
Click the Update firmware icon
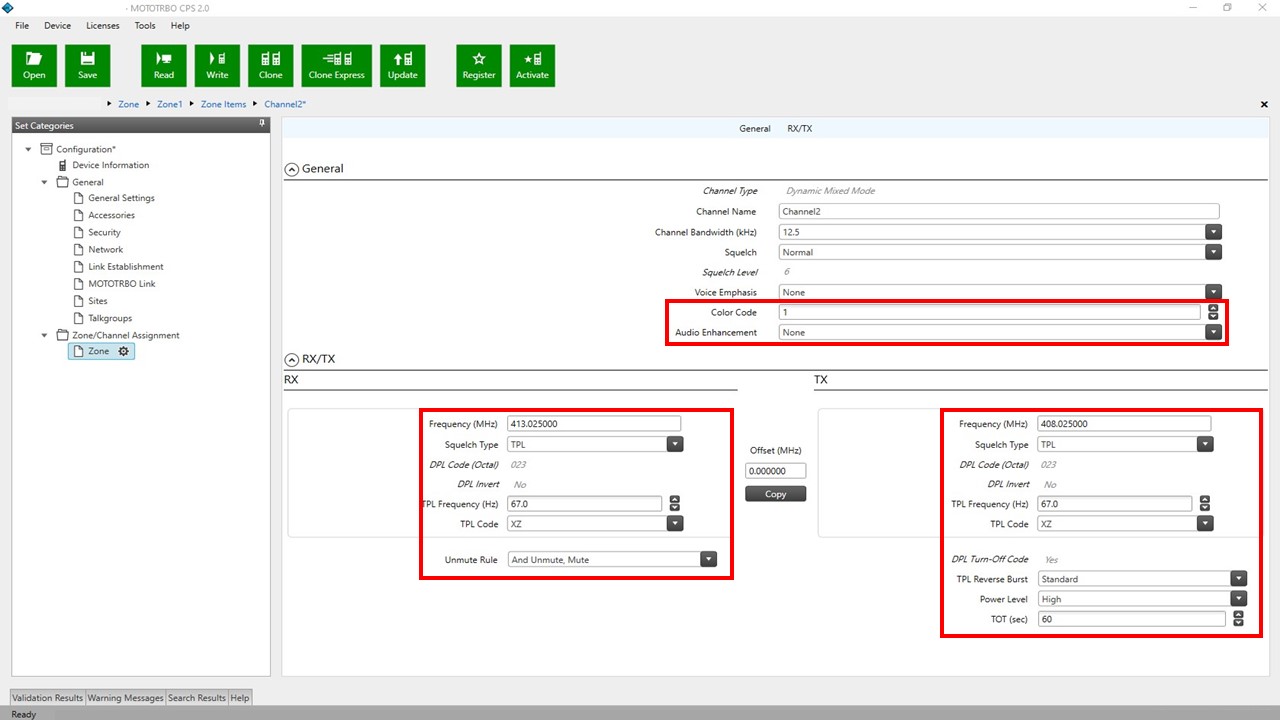pos(402,65)
